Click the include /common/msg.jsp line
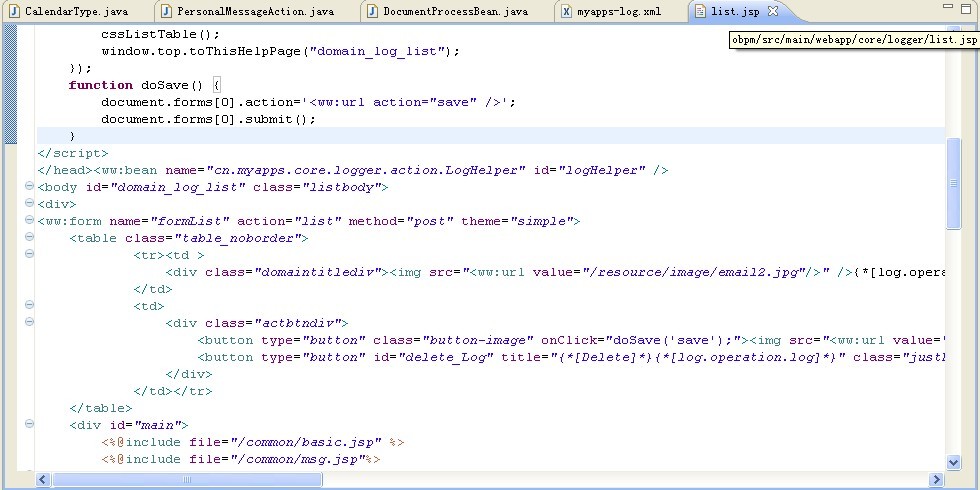The width and height of the screenshot is (980, 490). 241,459
